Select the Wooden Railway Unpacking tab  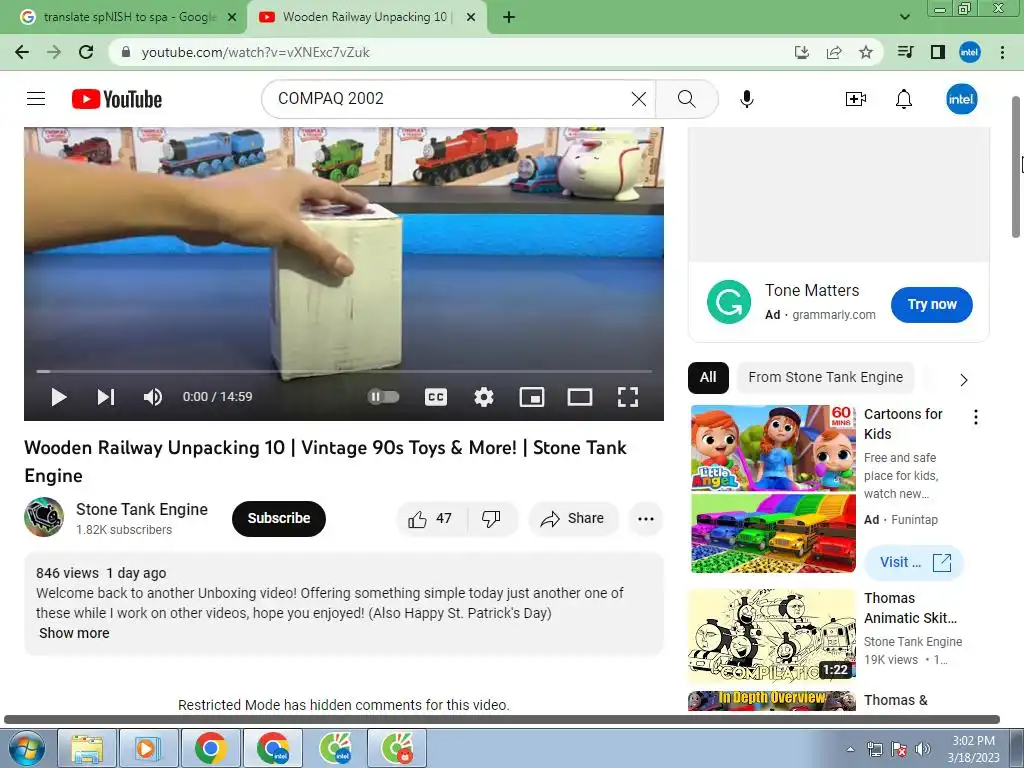tap(364, 17)
